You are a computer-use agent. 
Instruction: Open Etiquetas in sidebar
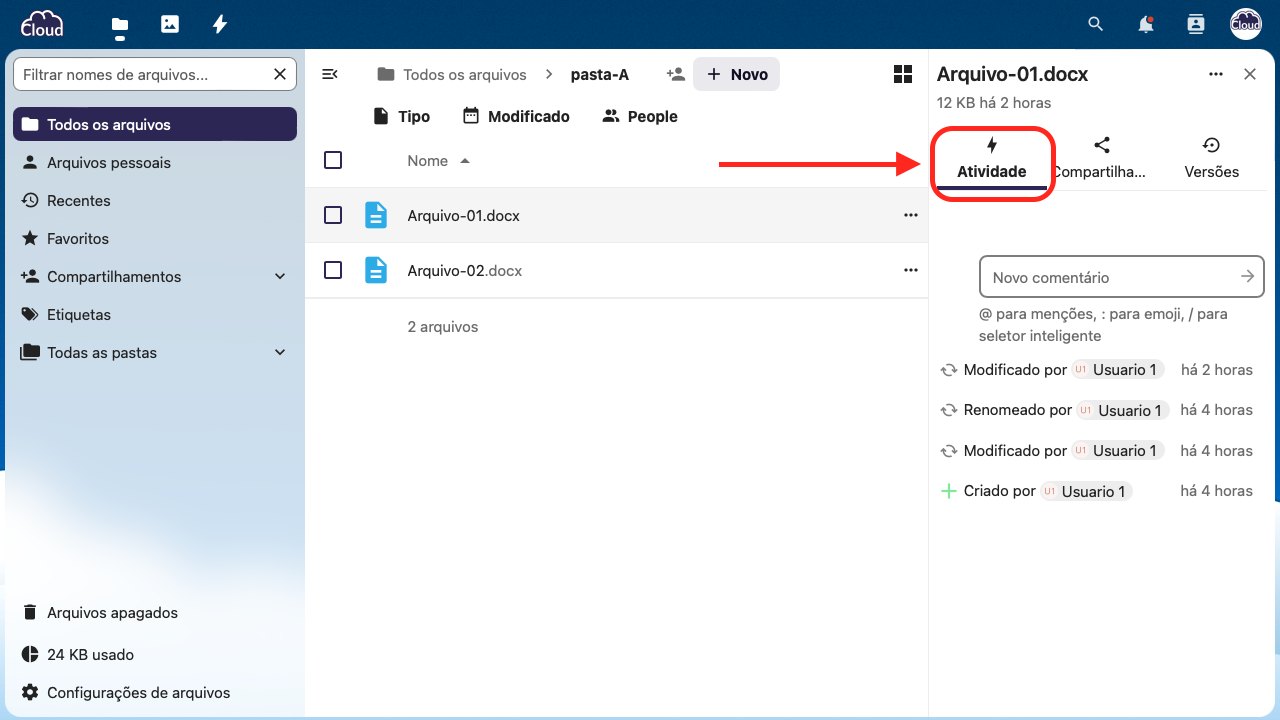click(x=155, y=314)
